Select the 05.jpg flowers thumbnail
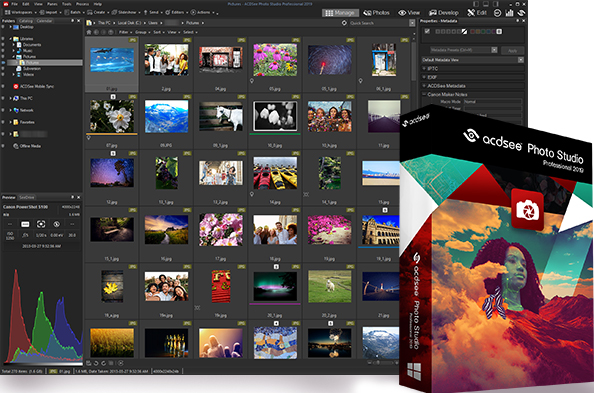 click(275, 60)
